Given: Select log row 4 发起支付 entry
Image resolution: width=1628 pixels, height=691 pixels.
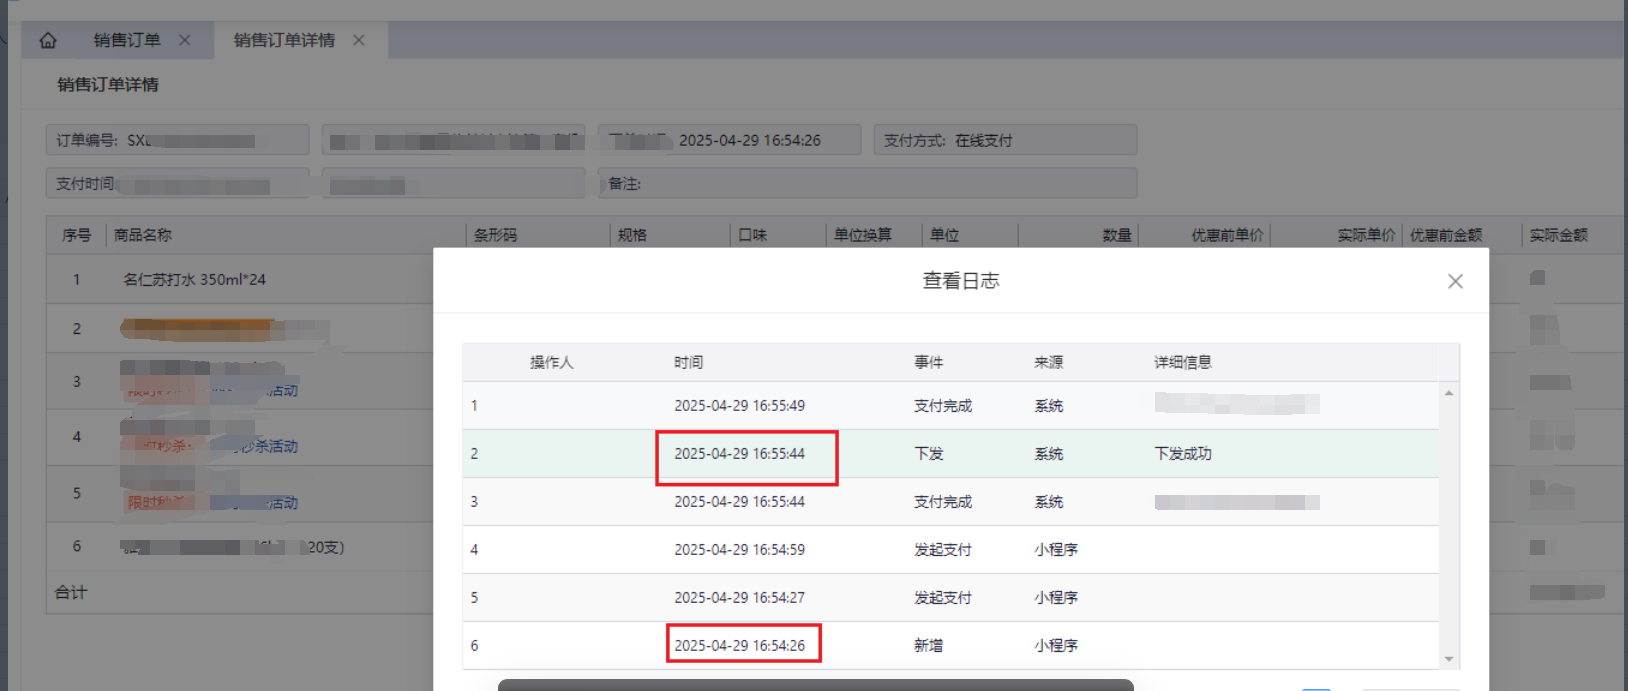Looking at the screenshot, I should (x=942, y=550).
